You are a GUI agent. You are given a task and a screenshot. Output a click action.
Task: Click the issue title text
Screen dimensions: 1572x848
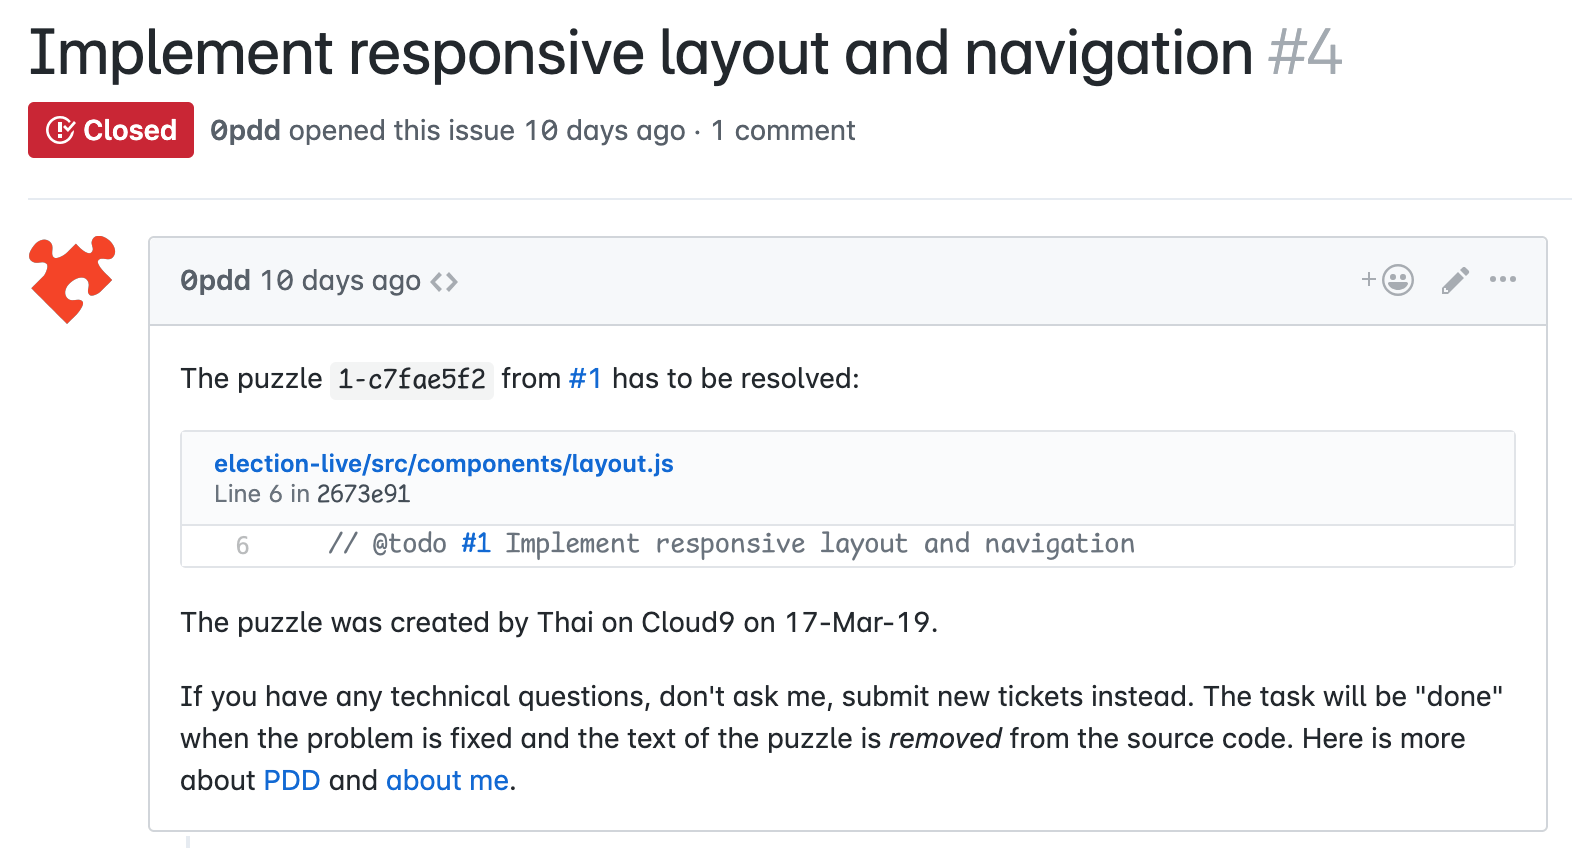tap(640, 53)
